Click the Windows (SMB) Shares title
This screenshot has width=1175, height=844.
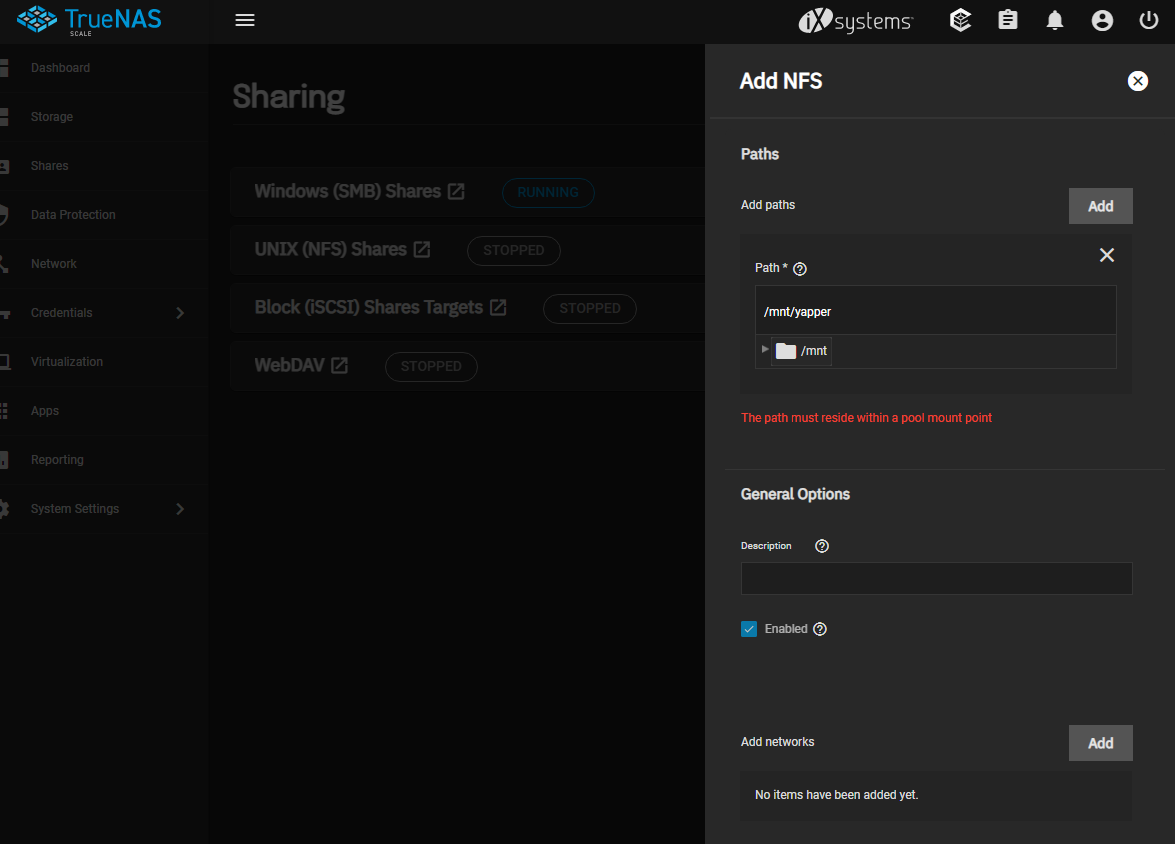pos(348,192)
